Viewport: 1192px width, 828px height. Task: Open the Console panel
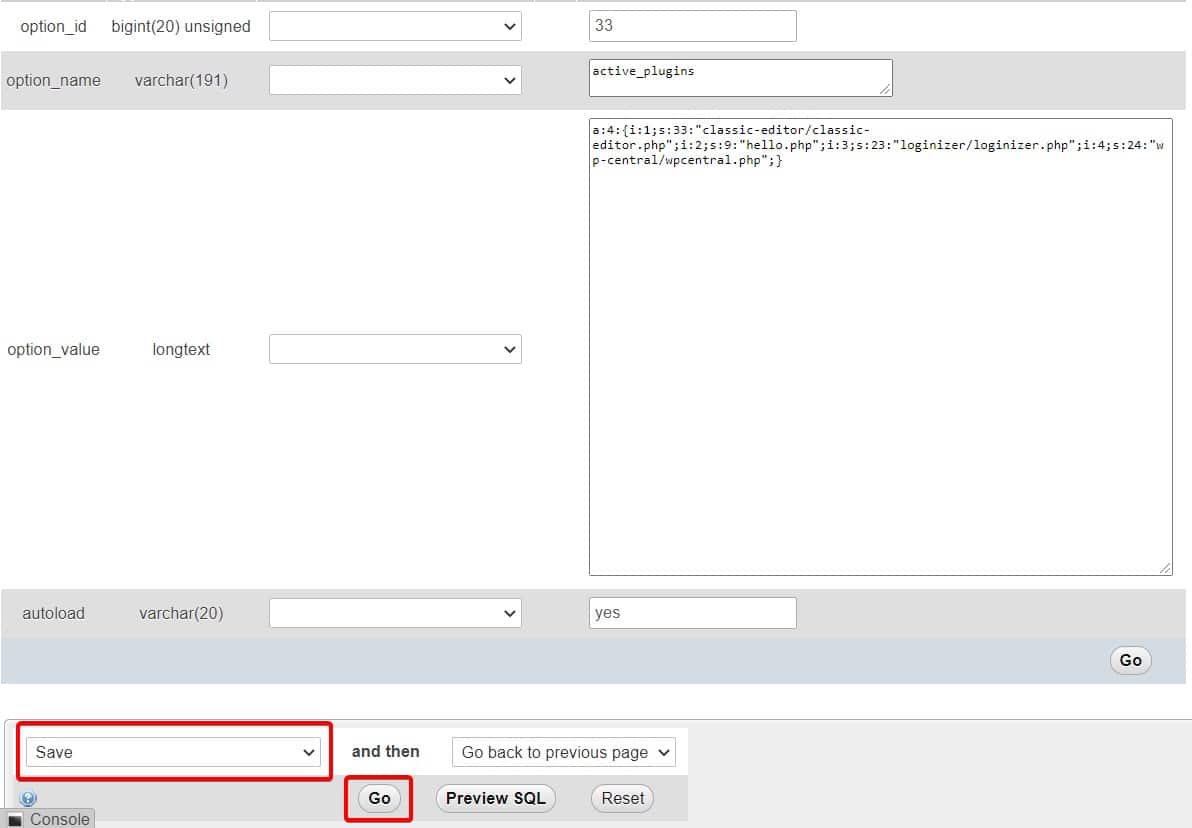click(49, 819)
